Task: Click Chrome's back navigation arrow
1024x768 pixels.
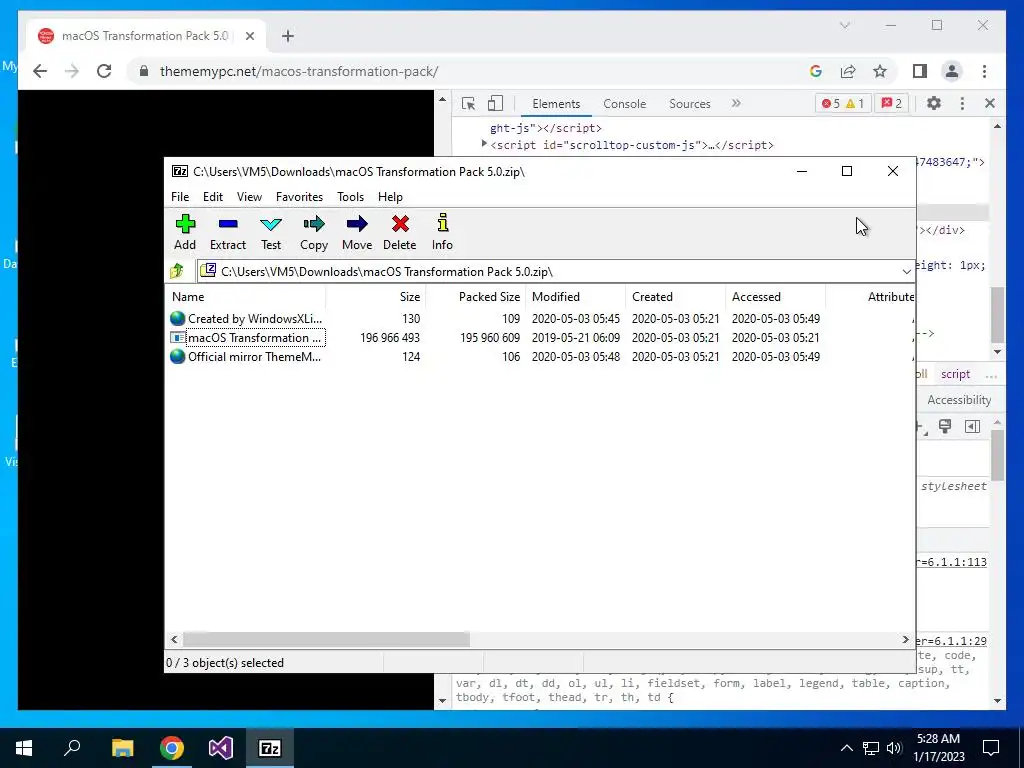Action: 40,71
